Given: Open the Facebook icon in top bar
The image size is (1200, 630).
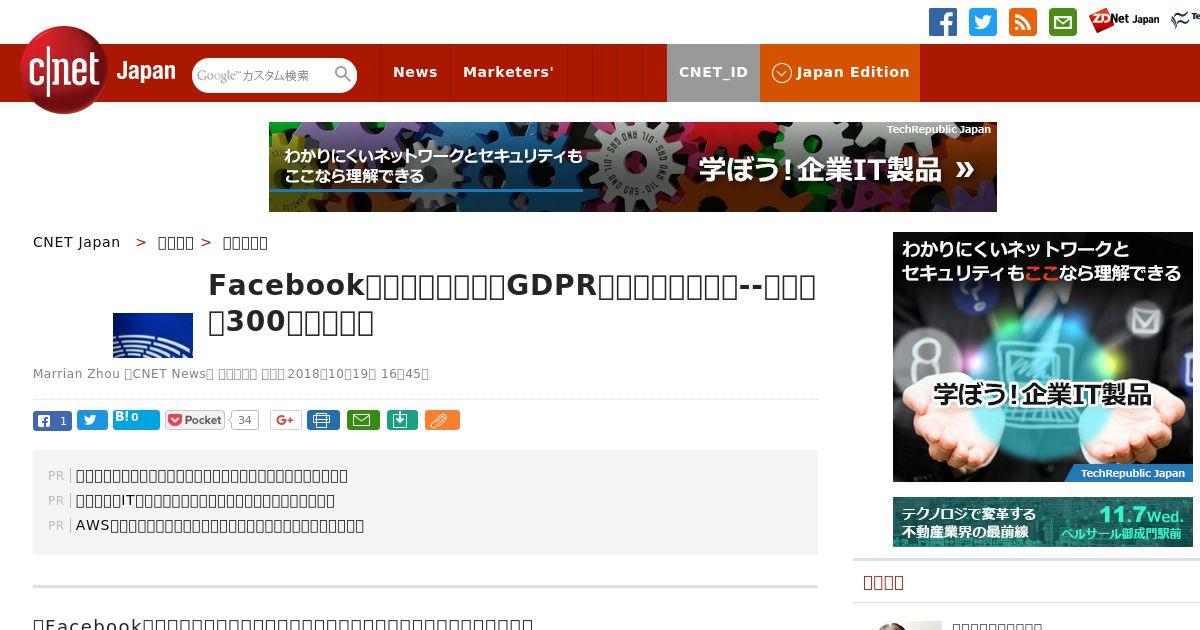Looking at the screenshot, I should [943, 21].
